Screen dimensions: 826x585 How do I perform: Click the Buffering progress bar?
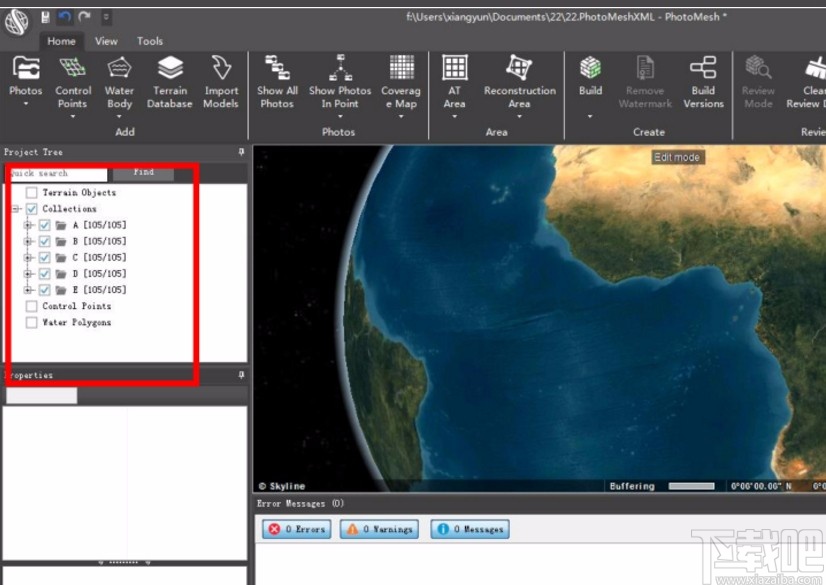[691, 486]
